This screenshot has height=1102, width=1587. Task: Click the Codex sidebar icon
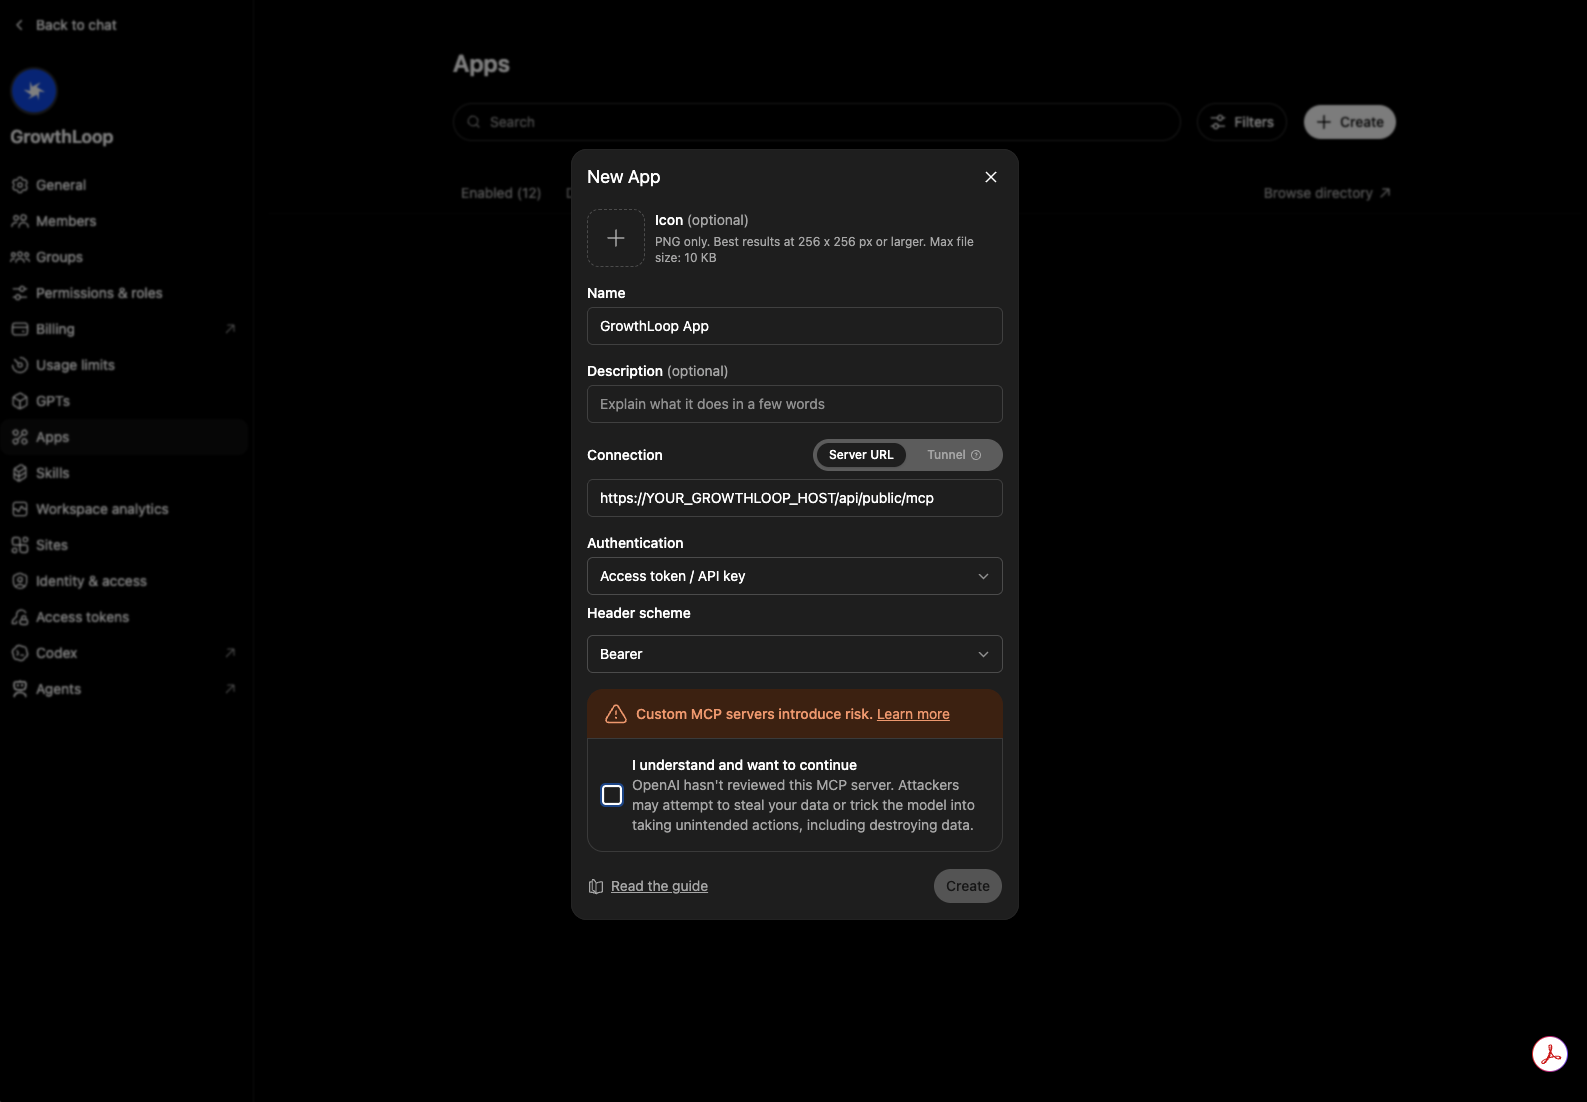20,653
